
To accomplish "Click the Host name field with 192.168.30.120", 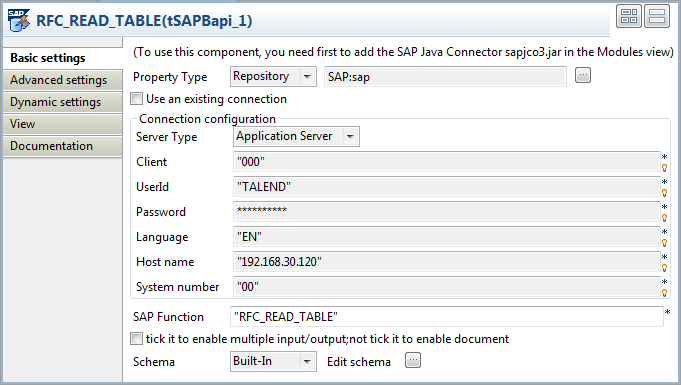I will [x=446, y=262].
